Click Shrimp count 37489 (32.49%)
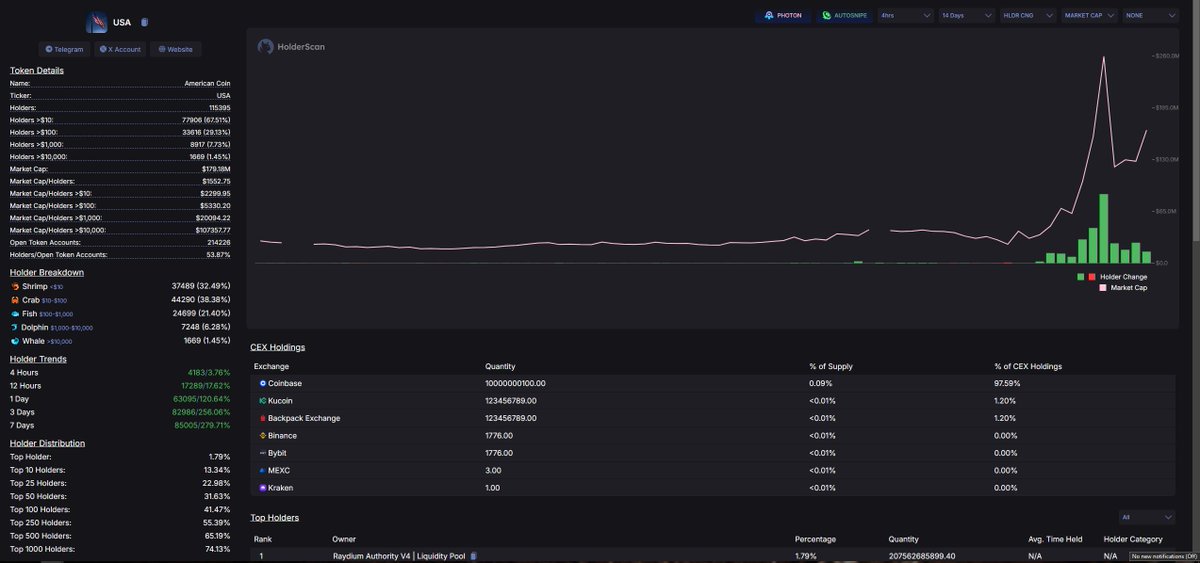 point(201,286)
